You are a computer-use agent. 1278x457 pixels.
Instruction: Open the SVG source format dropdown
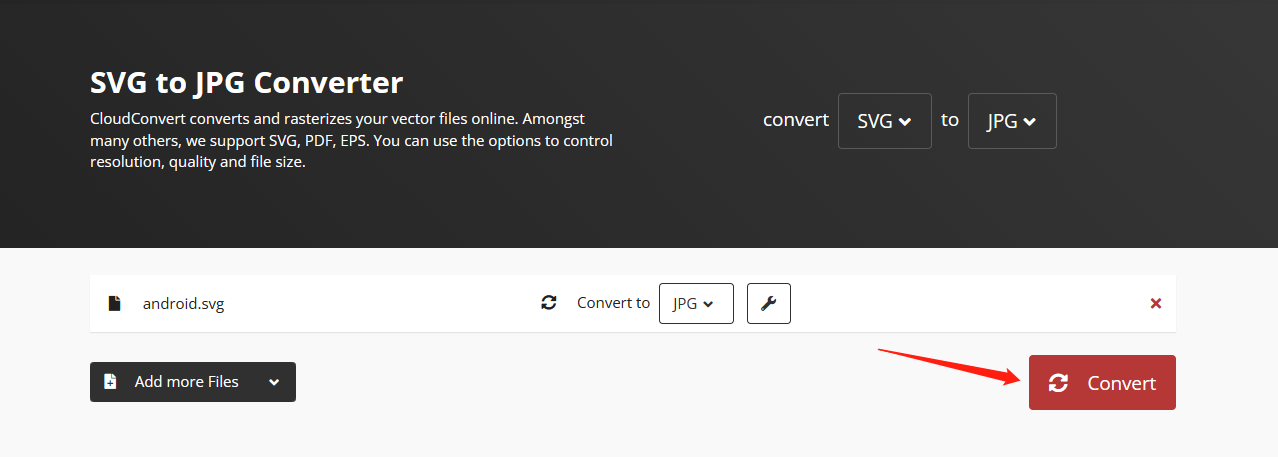click(x=884, y=121)
